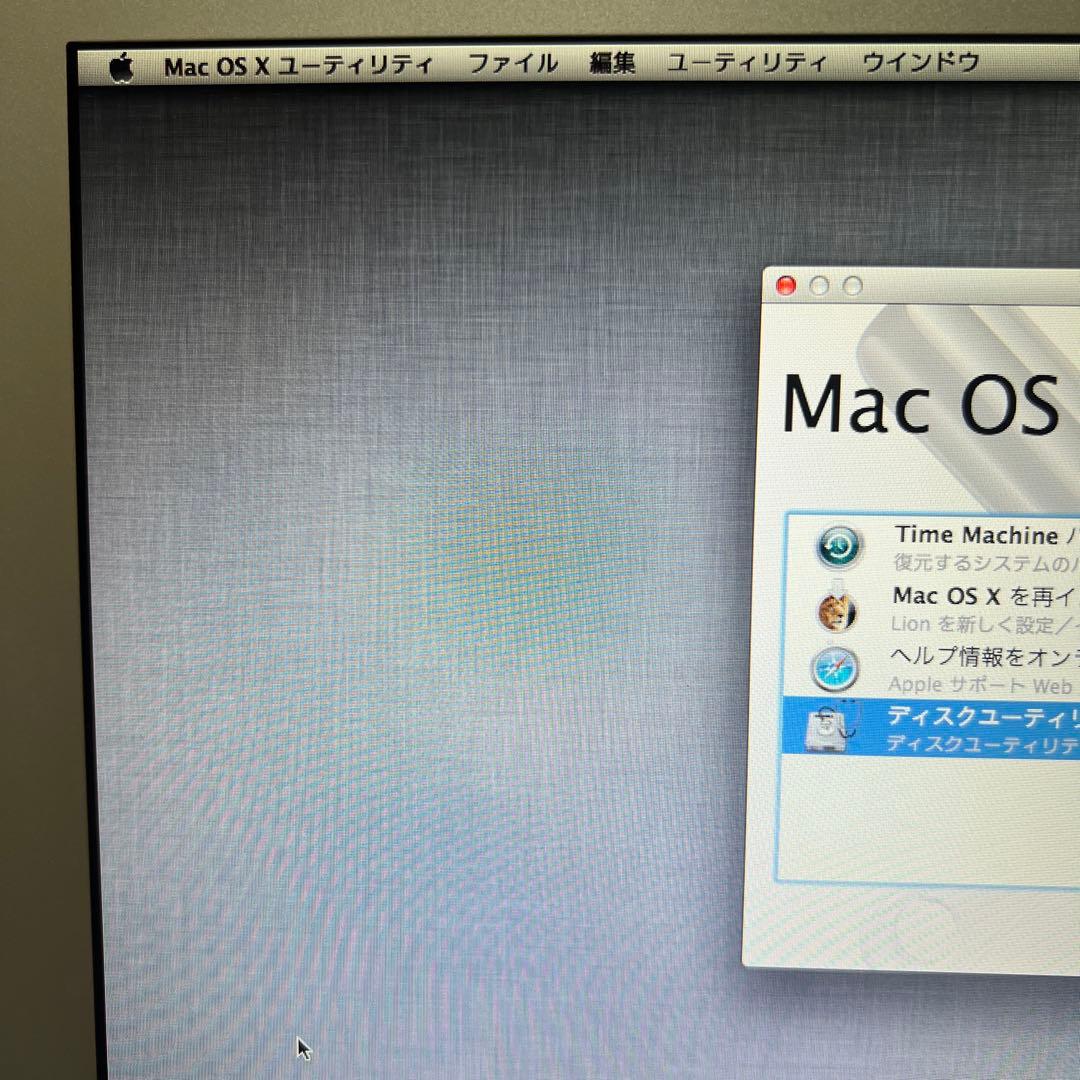Click the yellow minimize window button
This screenshot has height=1080, width=1080.
pos(820,285)
